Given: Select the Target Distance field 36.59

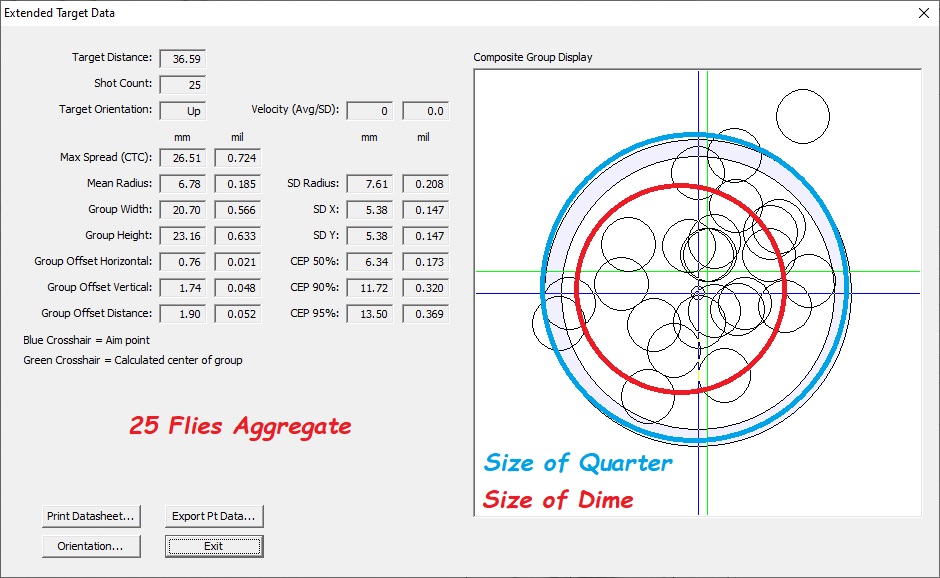Looking at the screenshot, I should coord(183,59).
